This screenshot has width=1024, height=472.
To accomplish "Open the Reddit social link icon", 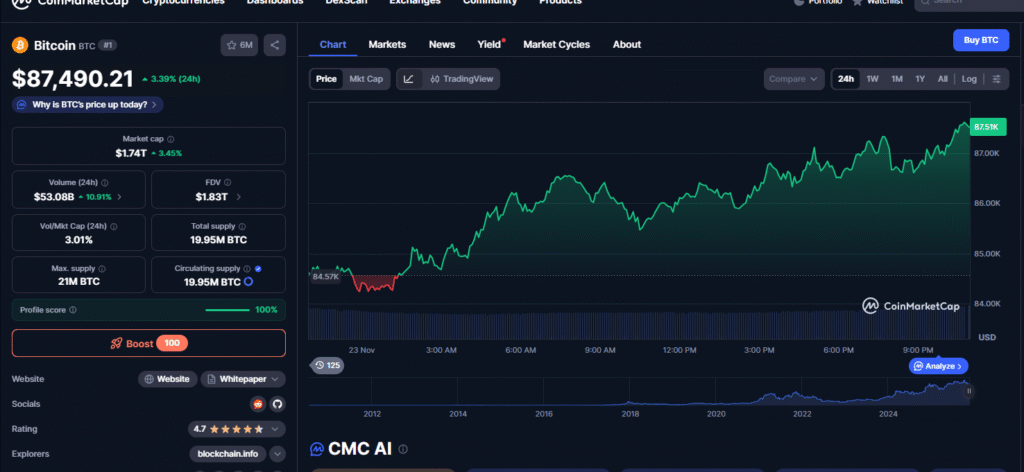I will click(x=258, y=404).
